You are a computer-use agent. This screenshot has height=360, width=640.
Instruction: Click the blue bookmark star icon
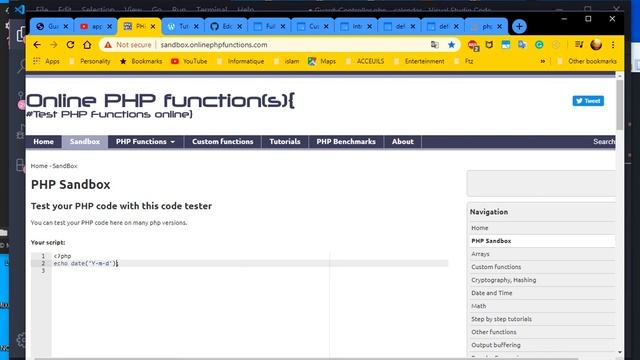click(x=451, y=45)
